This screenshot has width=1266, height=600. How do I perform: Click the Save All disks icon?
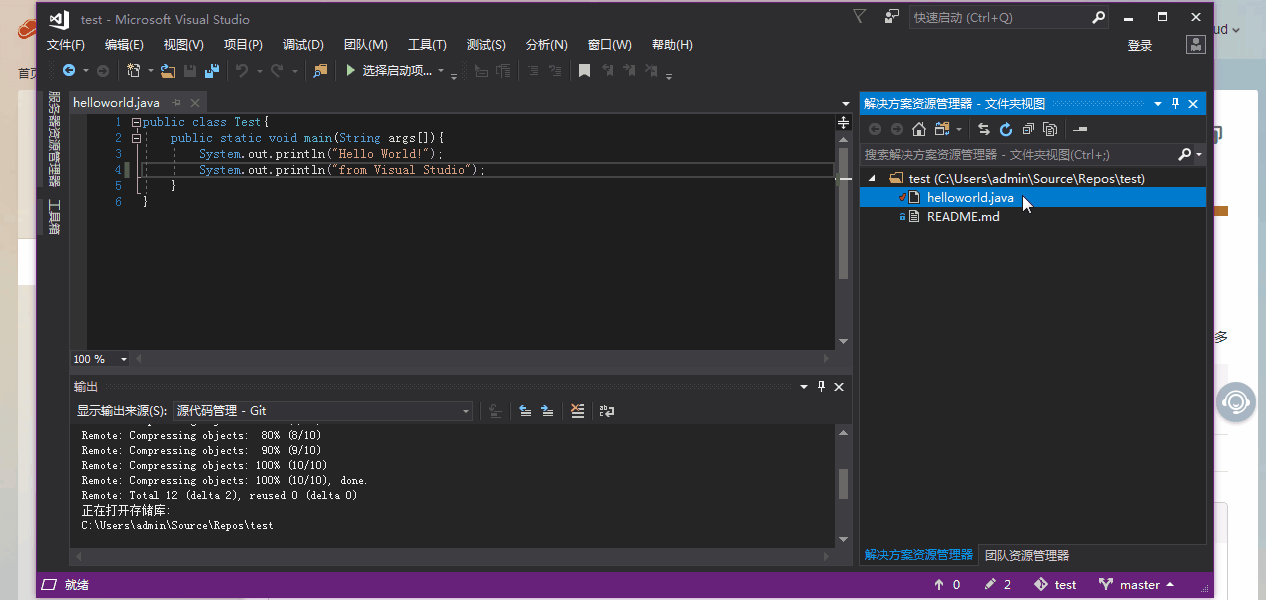211,71
